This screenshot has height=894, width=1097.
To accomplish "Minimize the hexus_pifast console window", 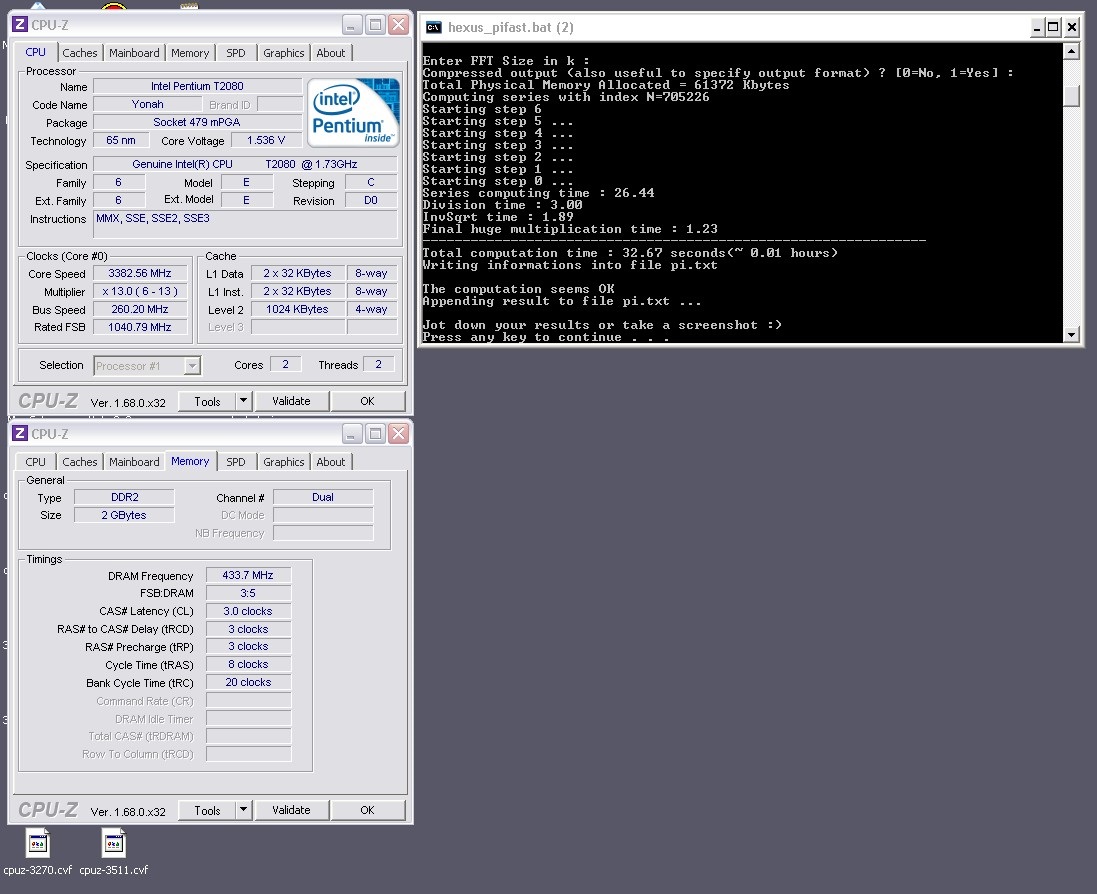I will [x=1038, y=27].
